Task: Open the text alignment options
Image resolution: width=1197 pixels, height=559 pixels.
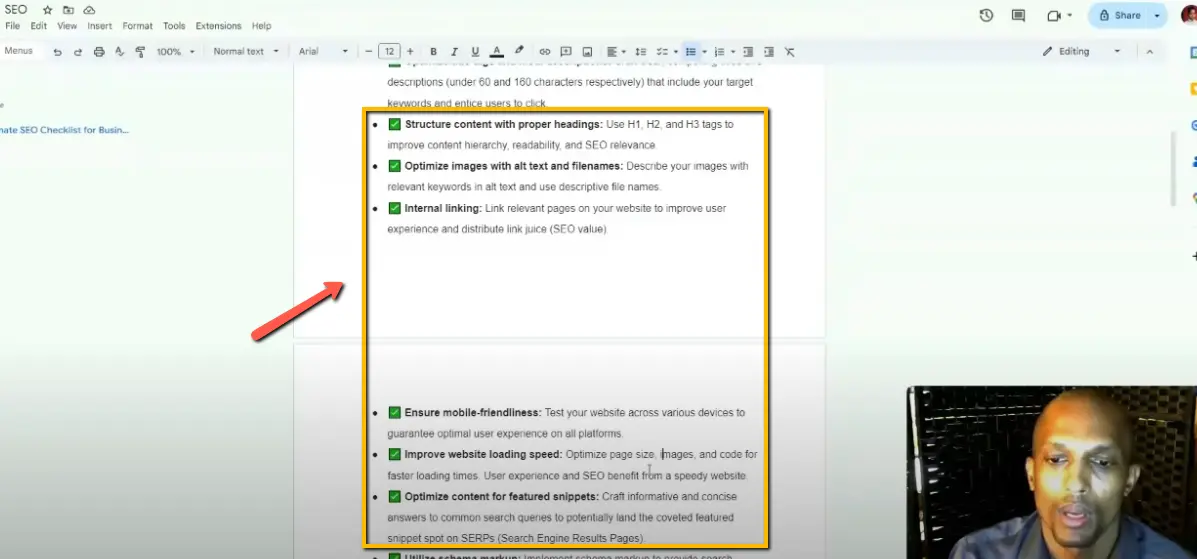Action: click(615, 52)
